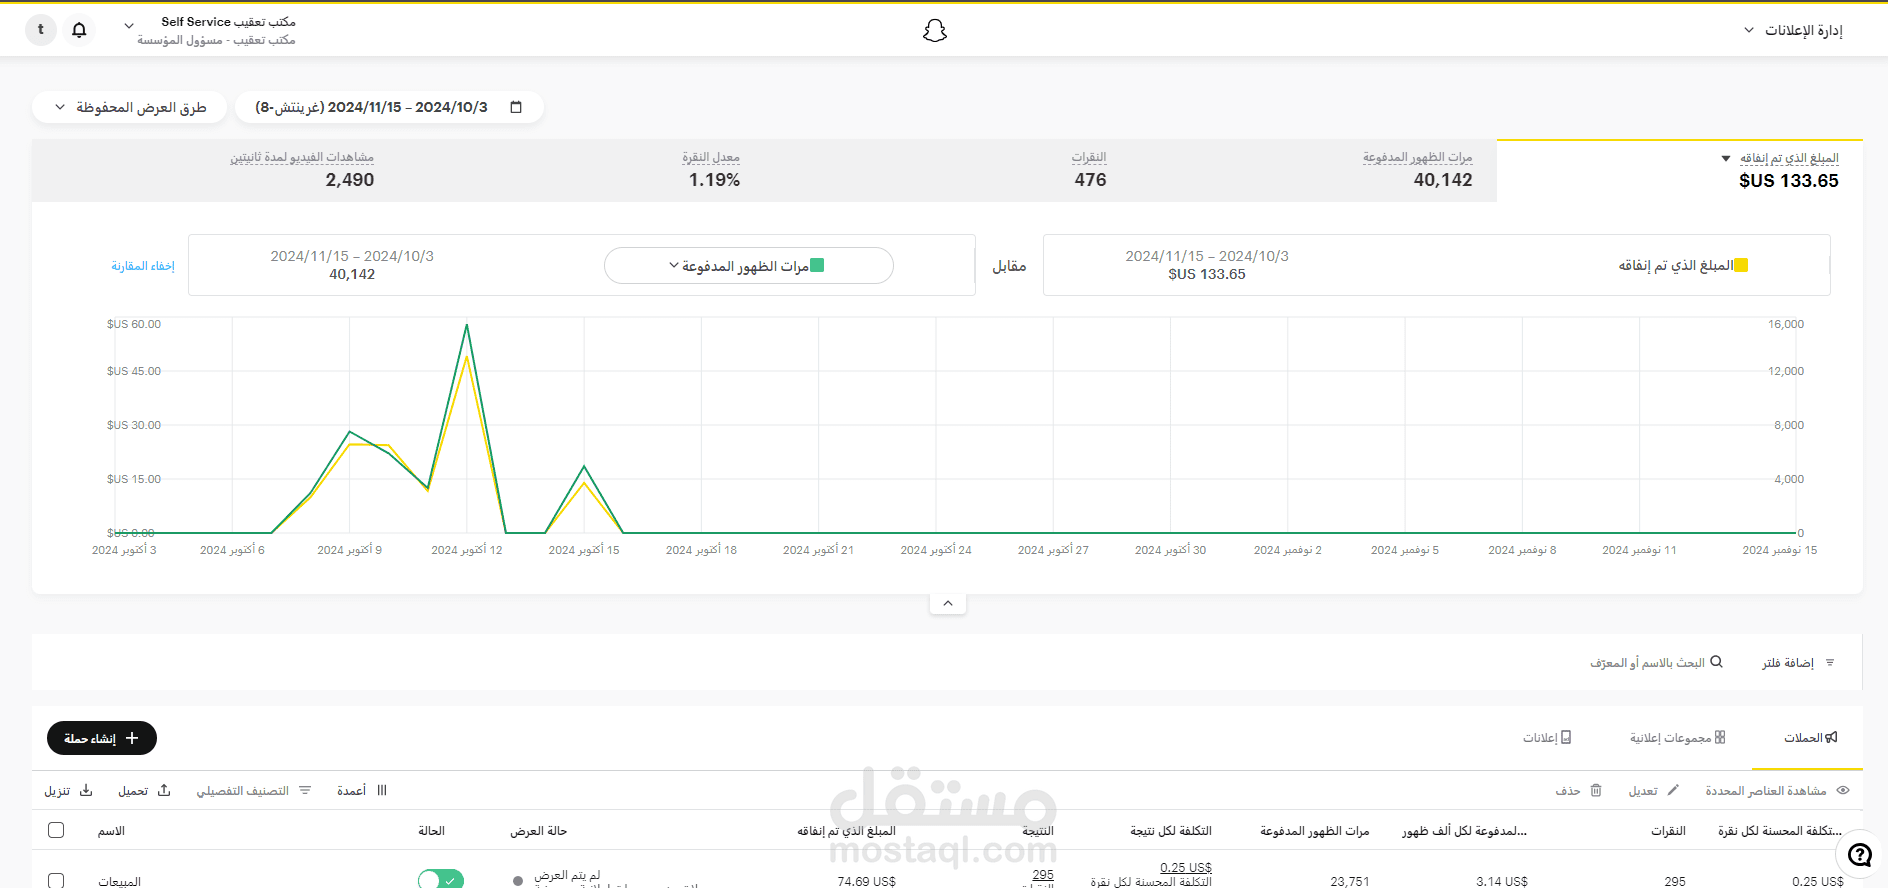The height and width of the screenshot is (888, 1888).
Task: Expand the Self Service account switcher chevron
Action: [x=129, y=26]
